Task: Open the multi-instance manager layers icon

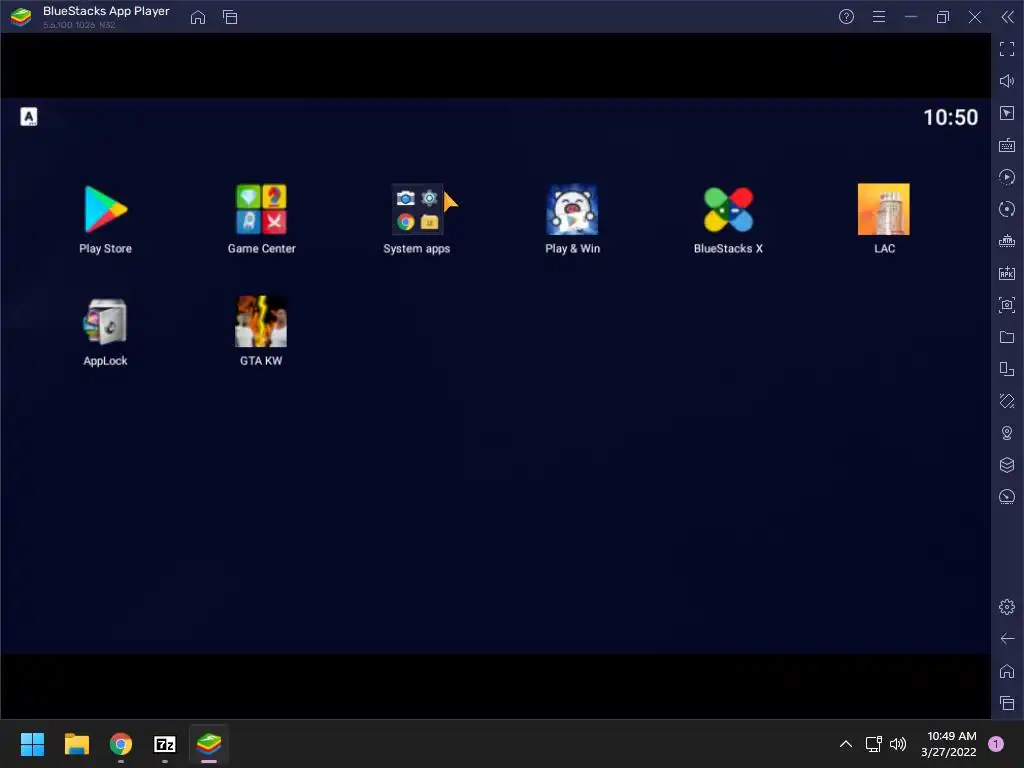Action: click(x=1007, y=465)
